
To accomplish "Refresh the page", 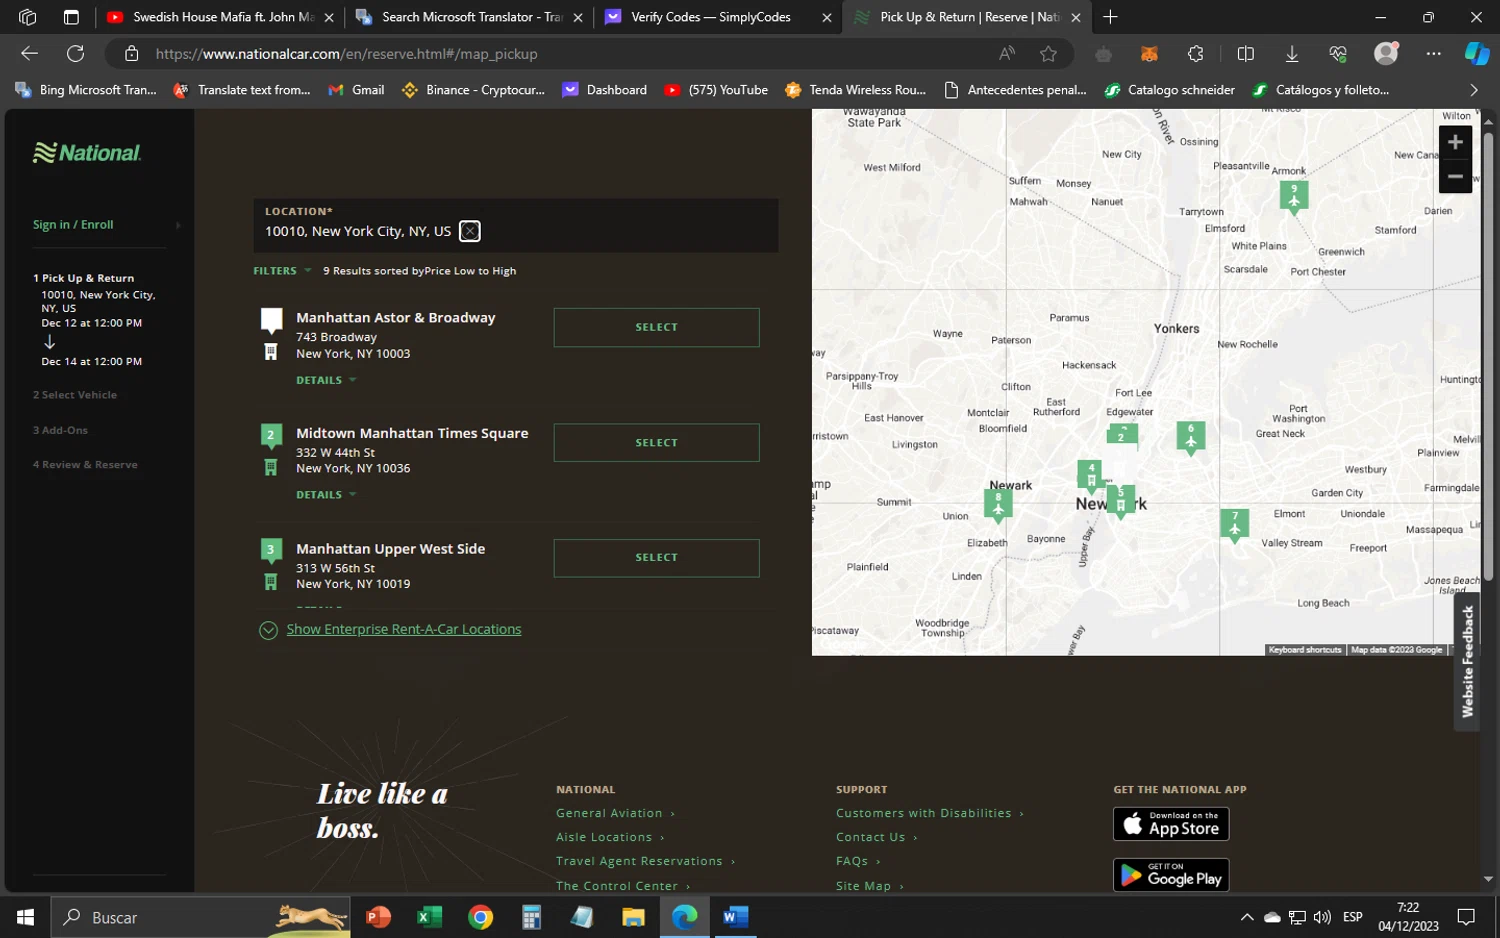I will point(75,54).
